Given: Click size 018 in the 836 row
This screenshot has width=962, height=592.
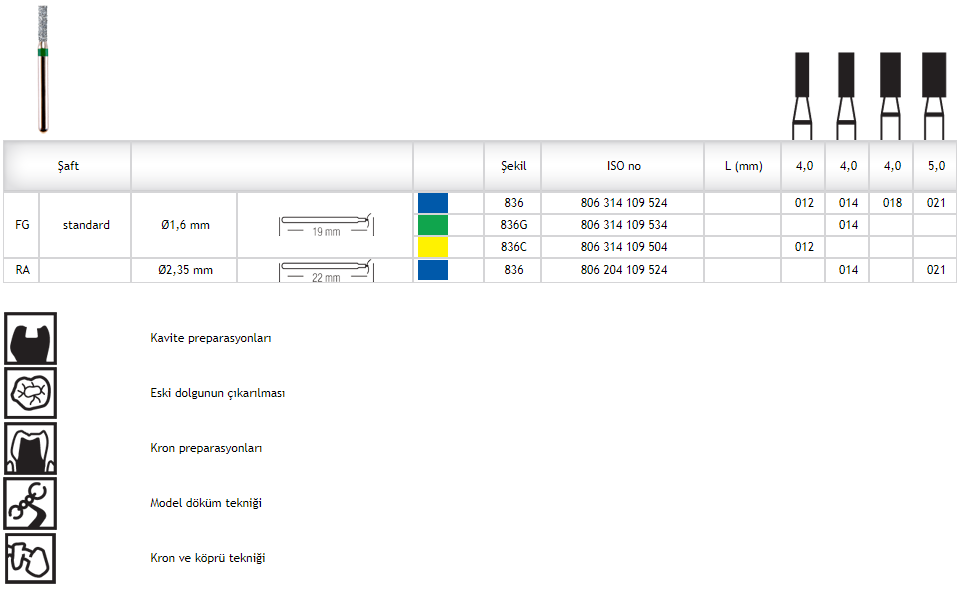Looking at the screenshot, I should coord(892,203).
